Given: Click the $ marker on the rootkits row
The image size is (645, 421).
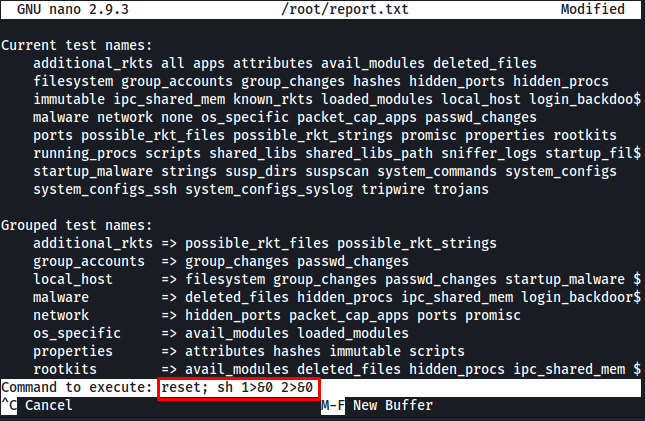Looking at the screenshot, I should 637,369.
